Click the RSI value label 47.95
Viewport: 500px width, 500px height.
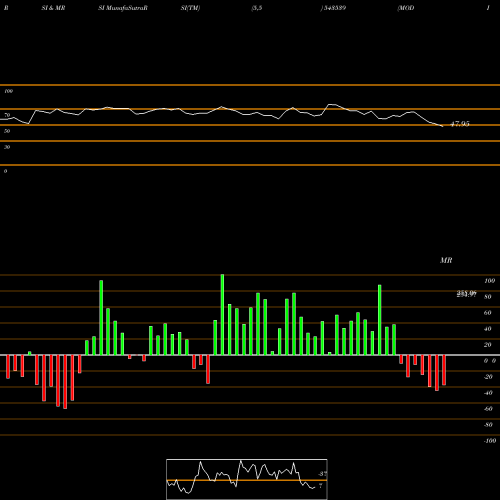tap(460, 124)
